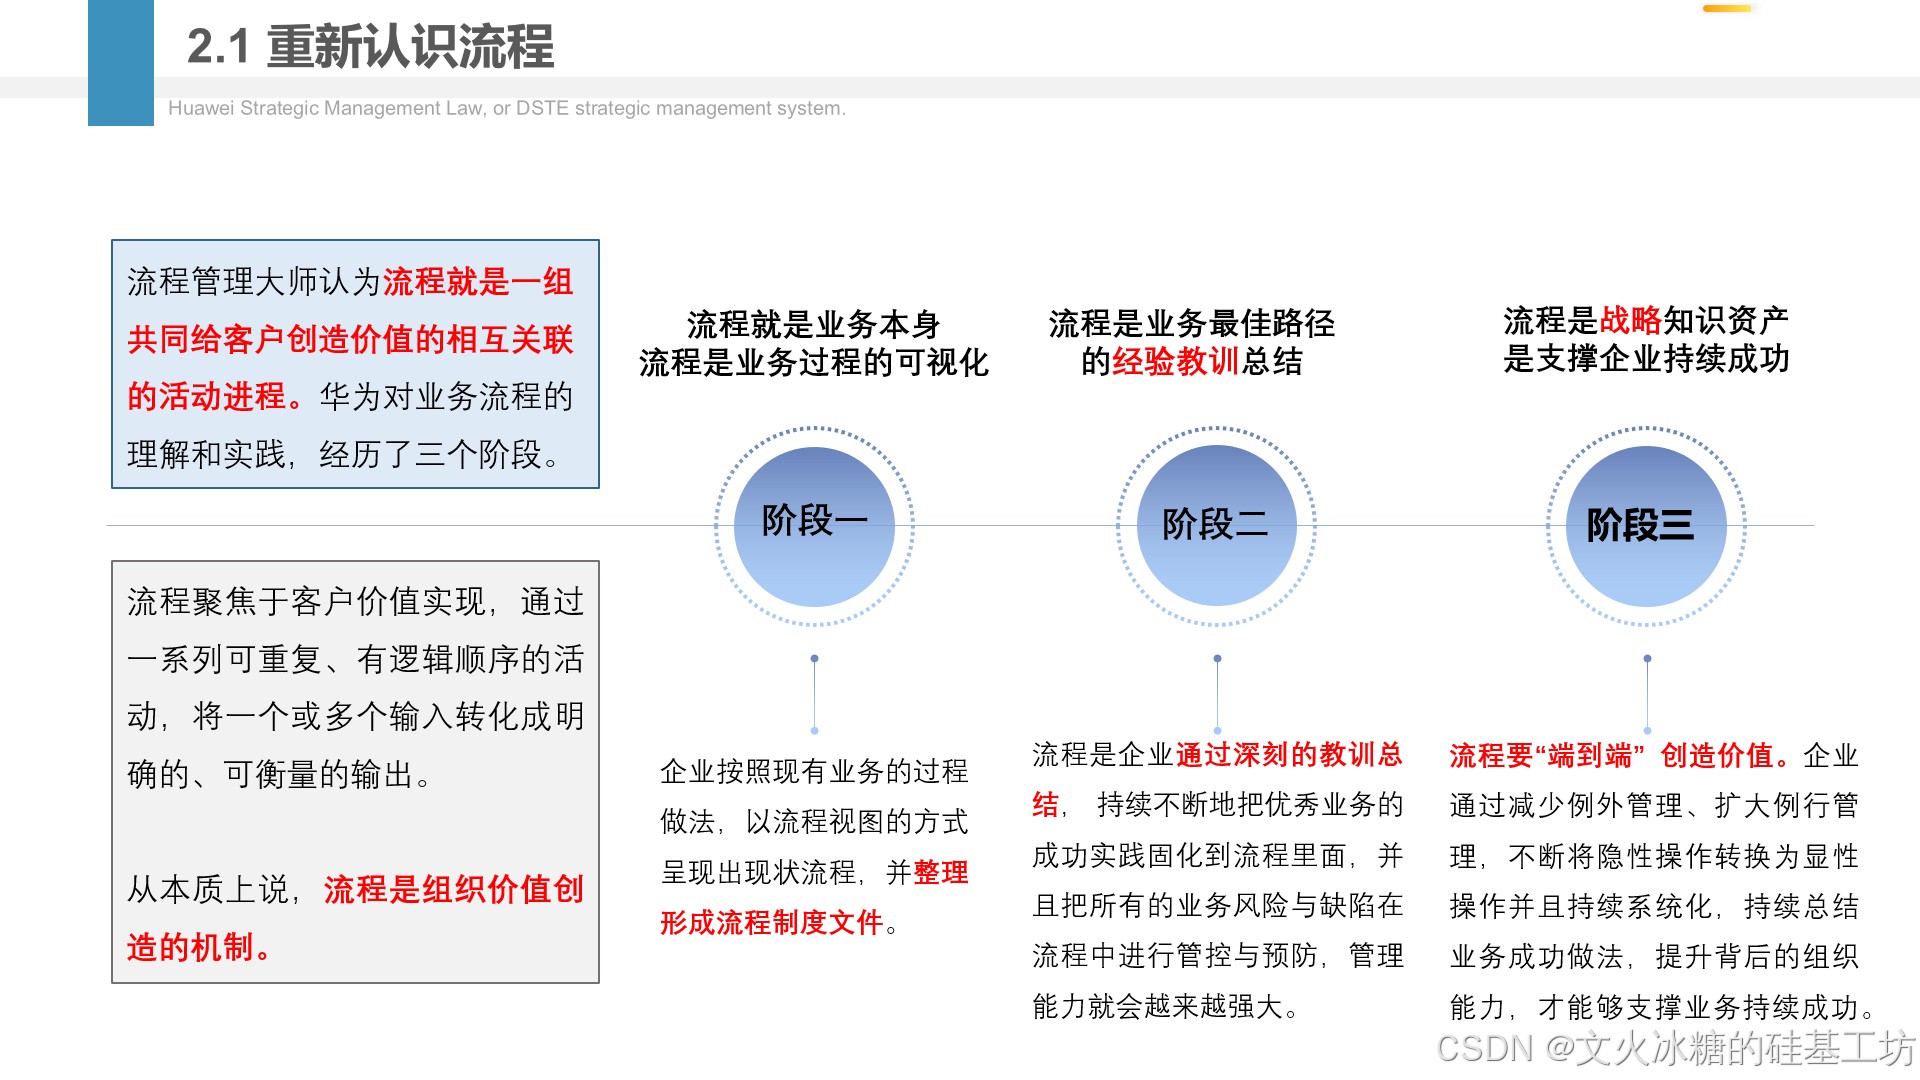Screen dimensions: 1920x1080
Task: Click the stage one description paragraph
Action: (x=813, y=846)
